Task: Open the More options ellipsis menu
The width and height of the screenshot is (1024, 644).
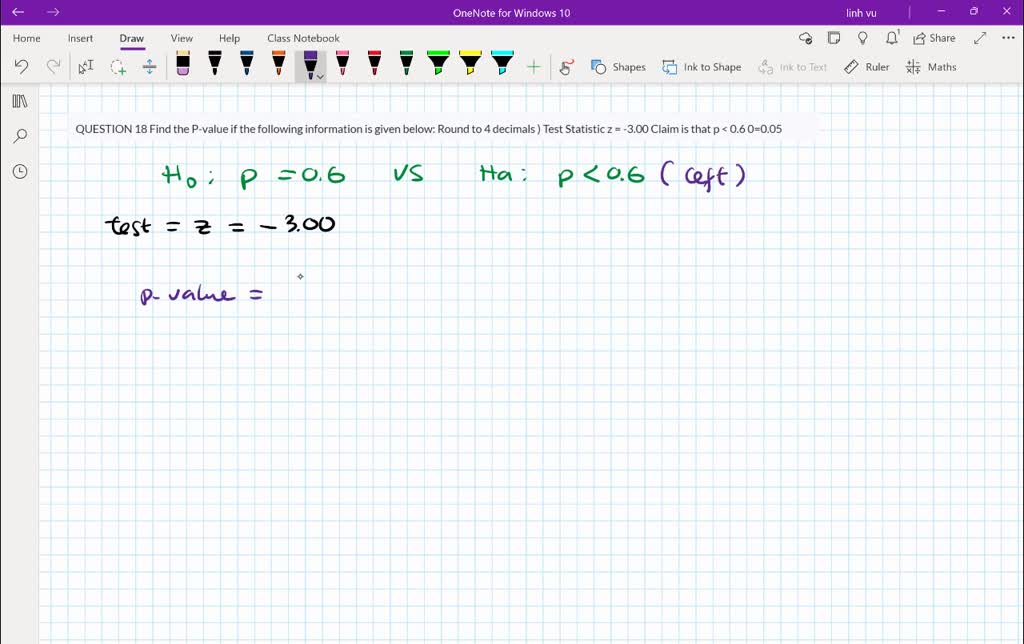Action: click(1007, 36)
